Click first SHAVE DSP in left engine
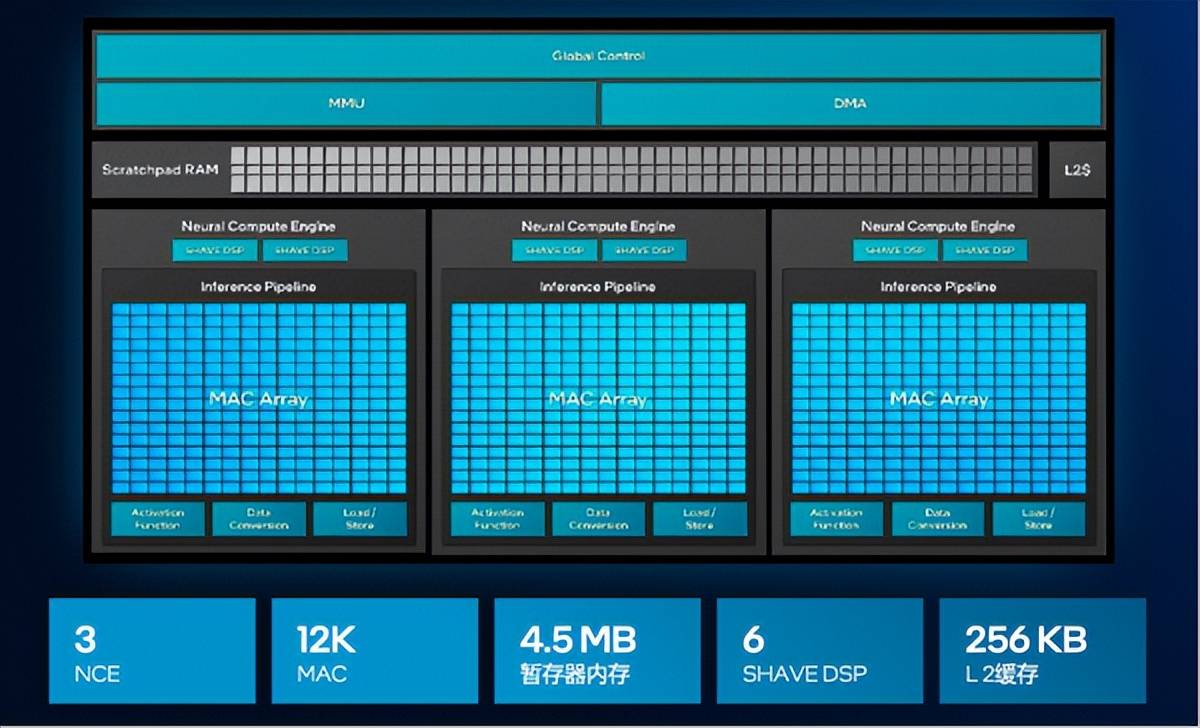 click(216, 250)
